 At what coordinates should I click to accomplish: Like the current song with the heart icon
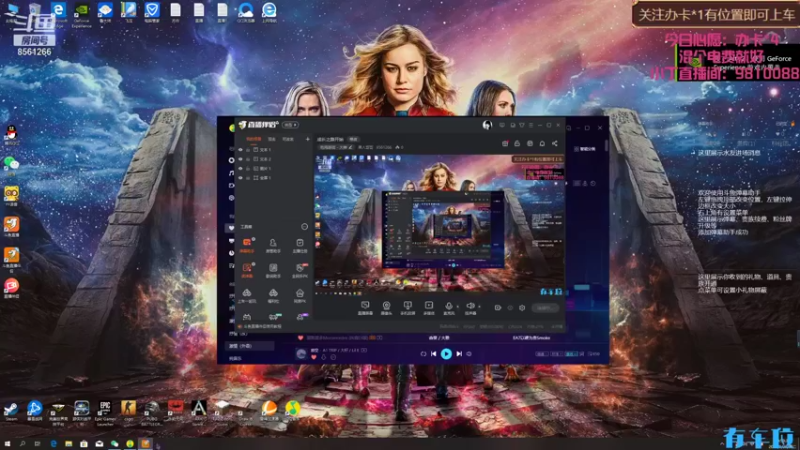(x=314, y=357)
